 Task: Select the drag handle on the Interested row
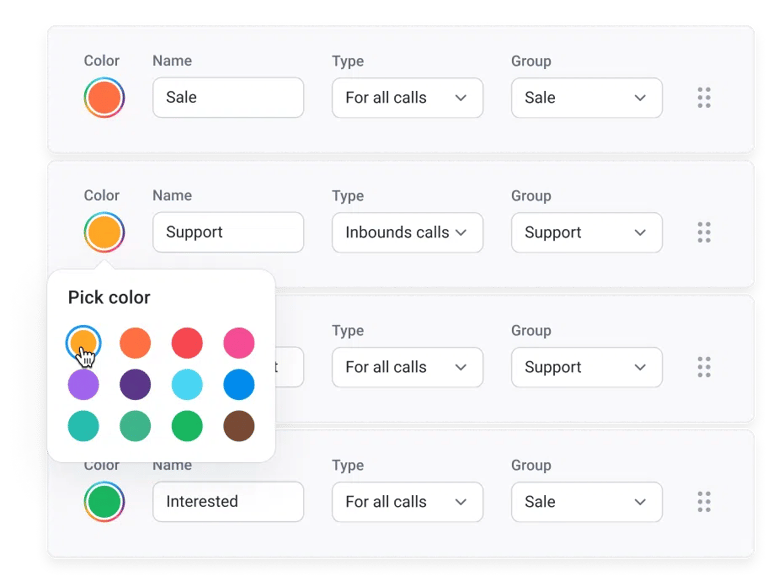coord(704,502)
